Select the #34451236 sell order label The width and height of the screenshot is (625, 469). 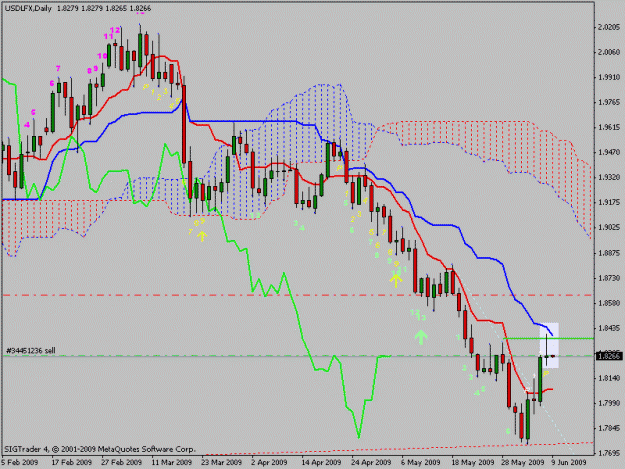(x=31, y=350)
